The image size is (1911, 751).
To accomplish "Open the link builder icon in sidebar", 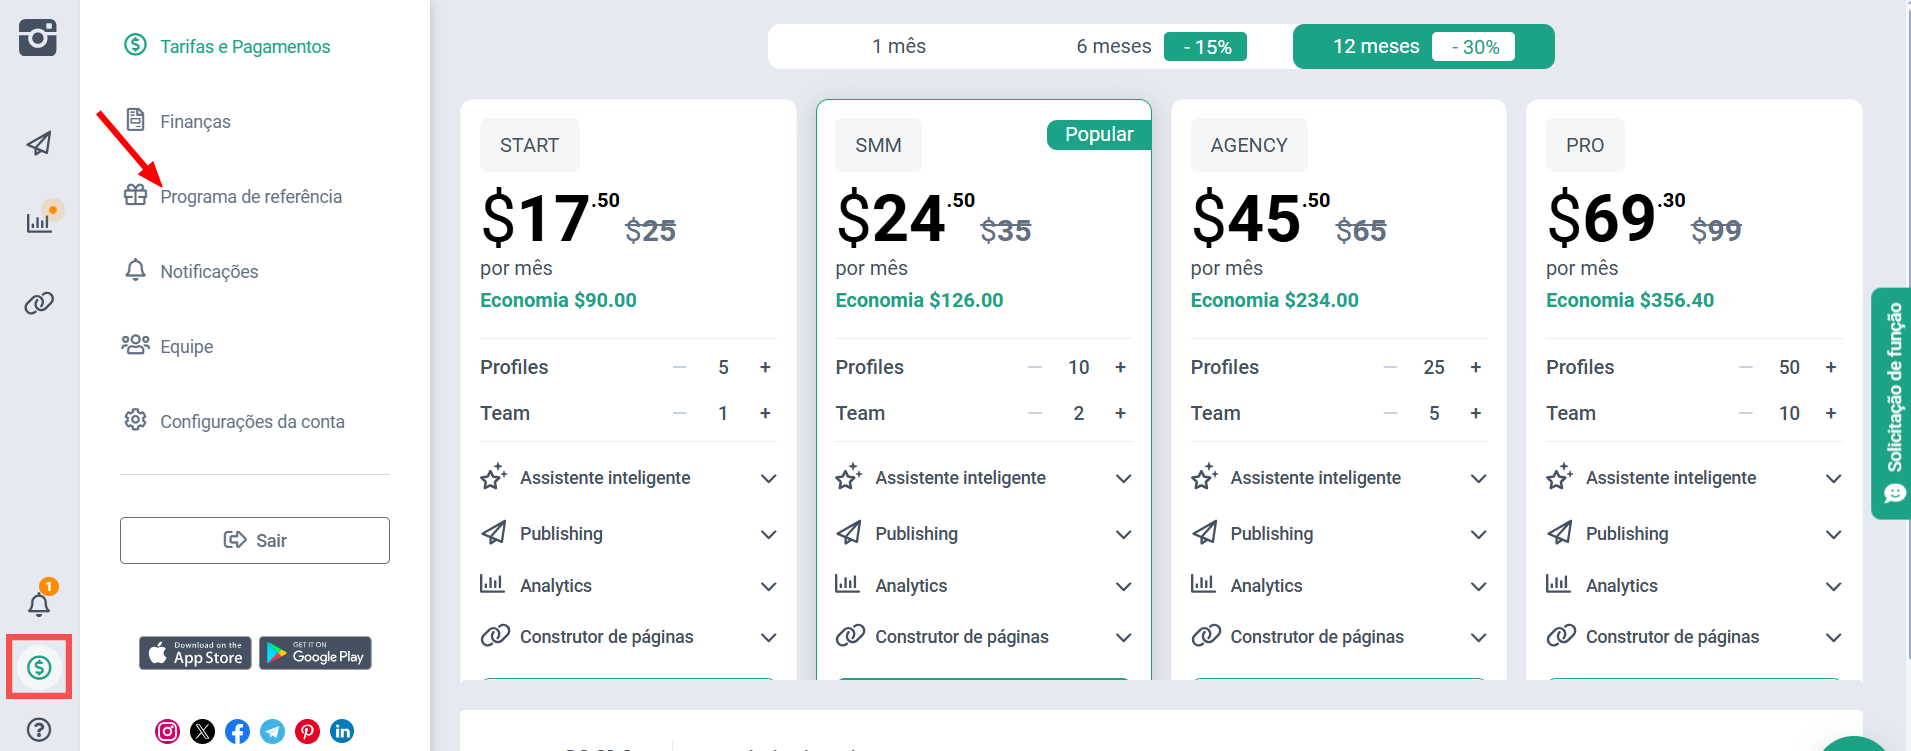I will (x=39, y=303).
